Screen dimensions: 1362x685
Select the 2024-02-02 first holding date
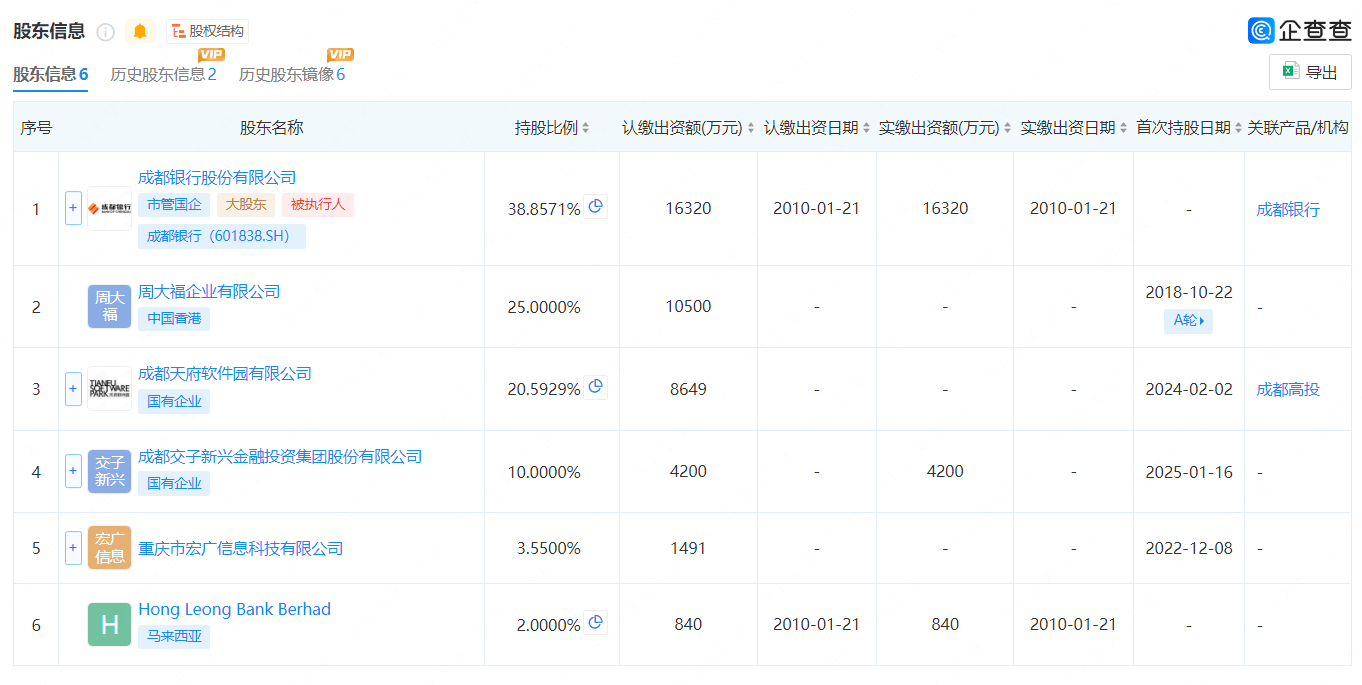click(1189, 389)
